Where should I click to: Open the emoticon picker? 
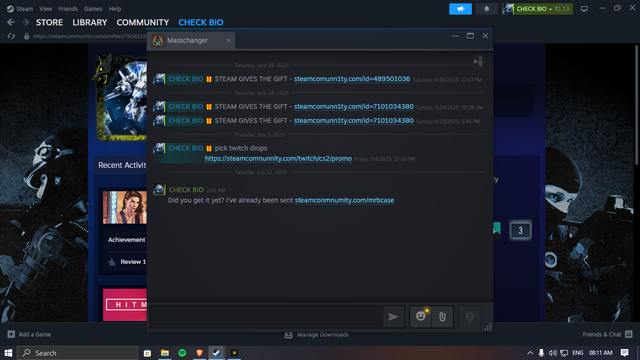click(x=421, y=316)
